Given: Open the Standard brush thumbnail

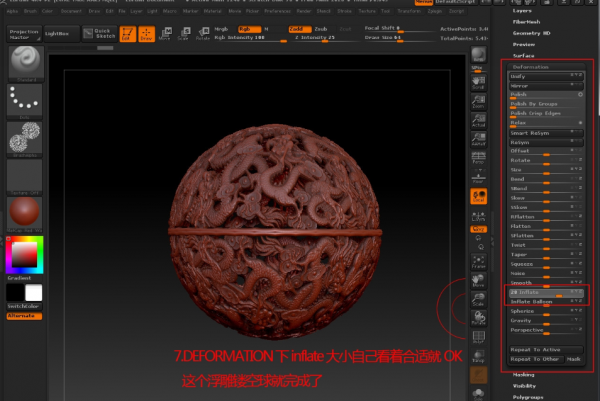Looking at the screenshot, I should click(25, 64).
